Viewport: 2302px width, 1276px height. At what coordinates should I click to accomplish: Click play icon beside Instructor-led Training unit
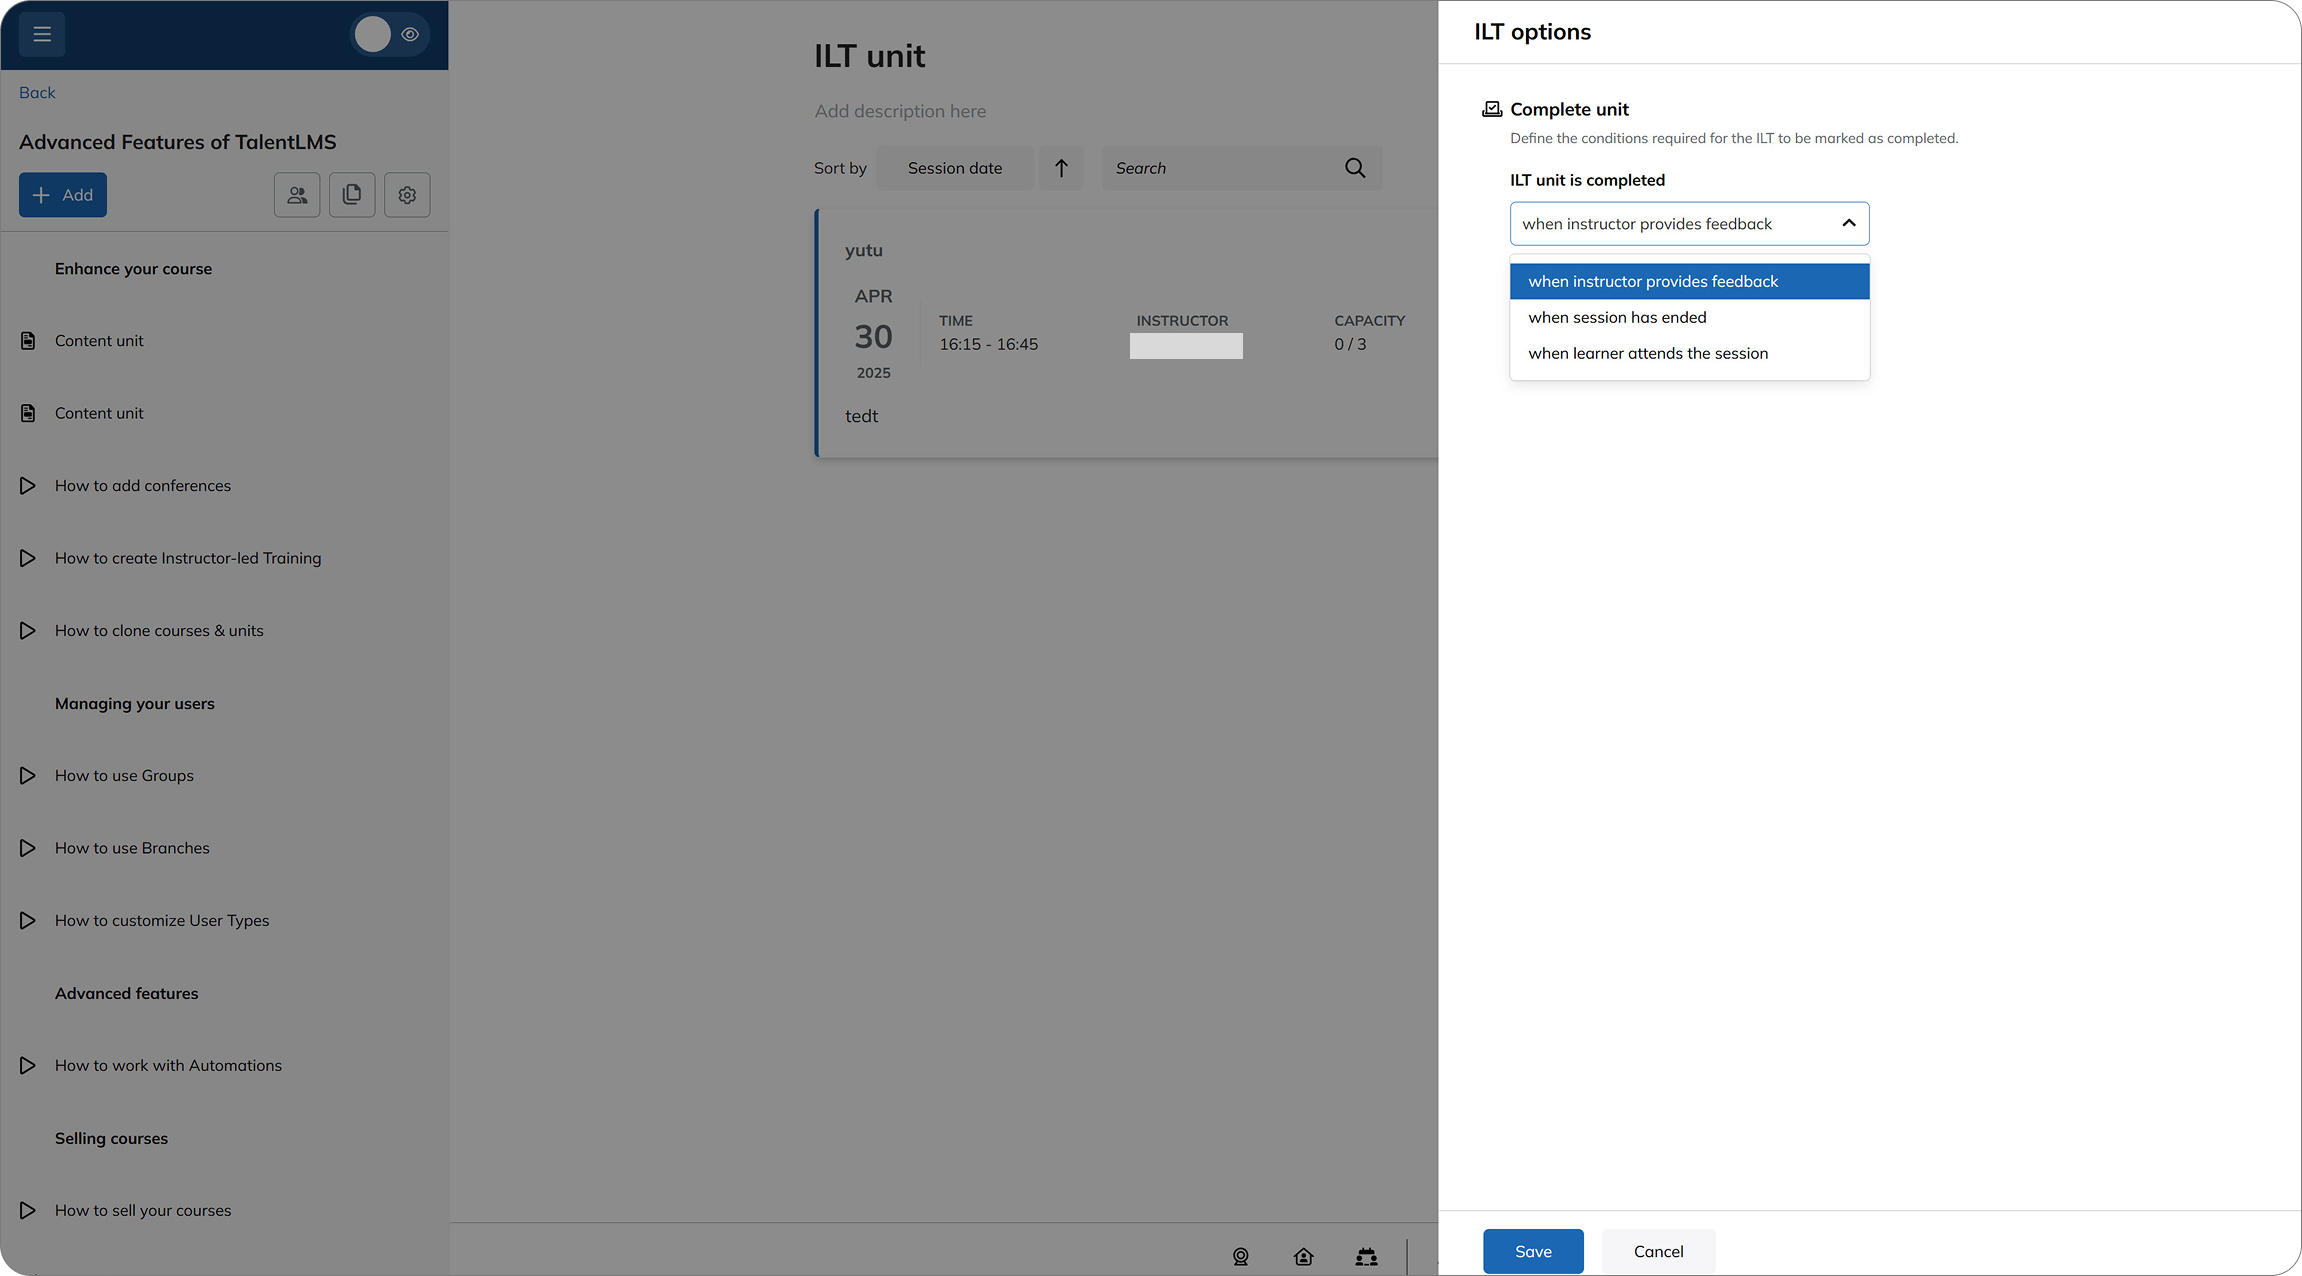(x=28, y=558)
